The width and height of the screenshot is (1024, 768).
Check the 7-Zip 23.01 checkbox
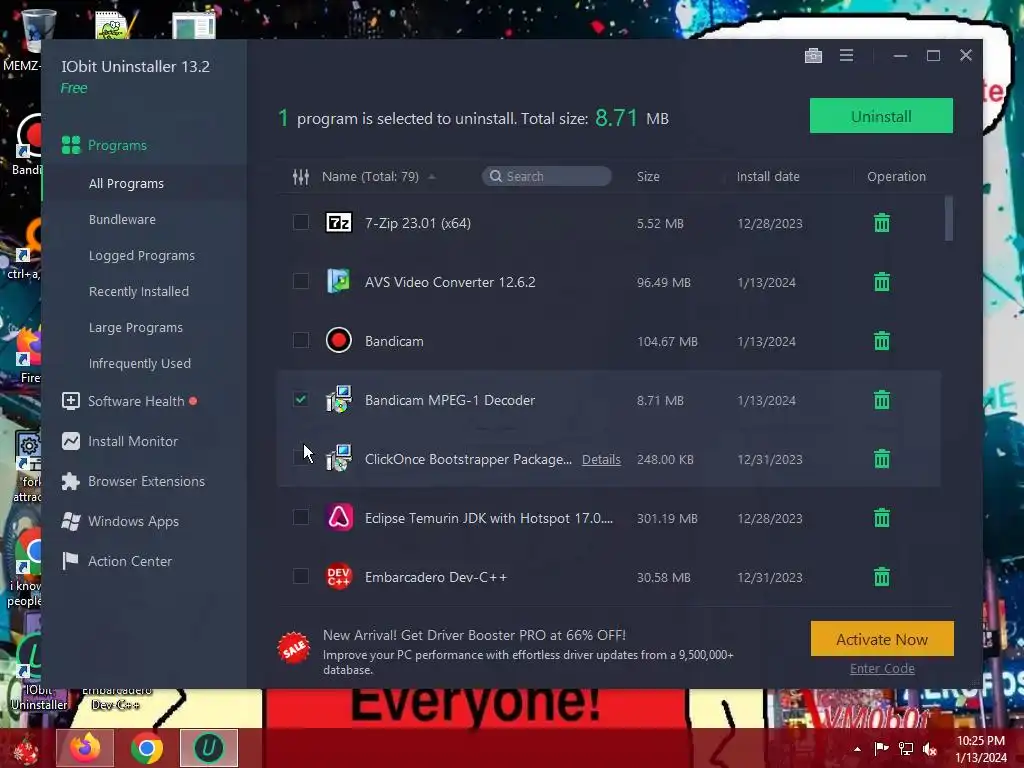click(300, 222)
